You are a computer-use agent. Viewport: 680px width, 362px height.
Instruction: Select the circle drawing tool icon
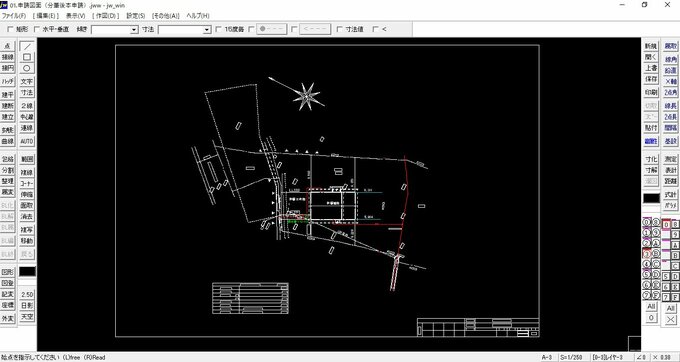27,68
